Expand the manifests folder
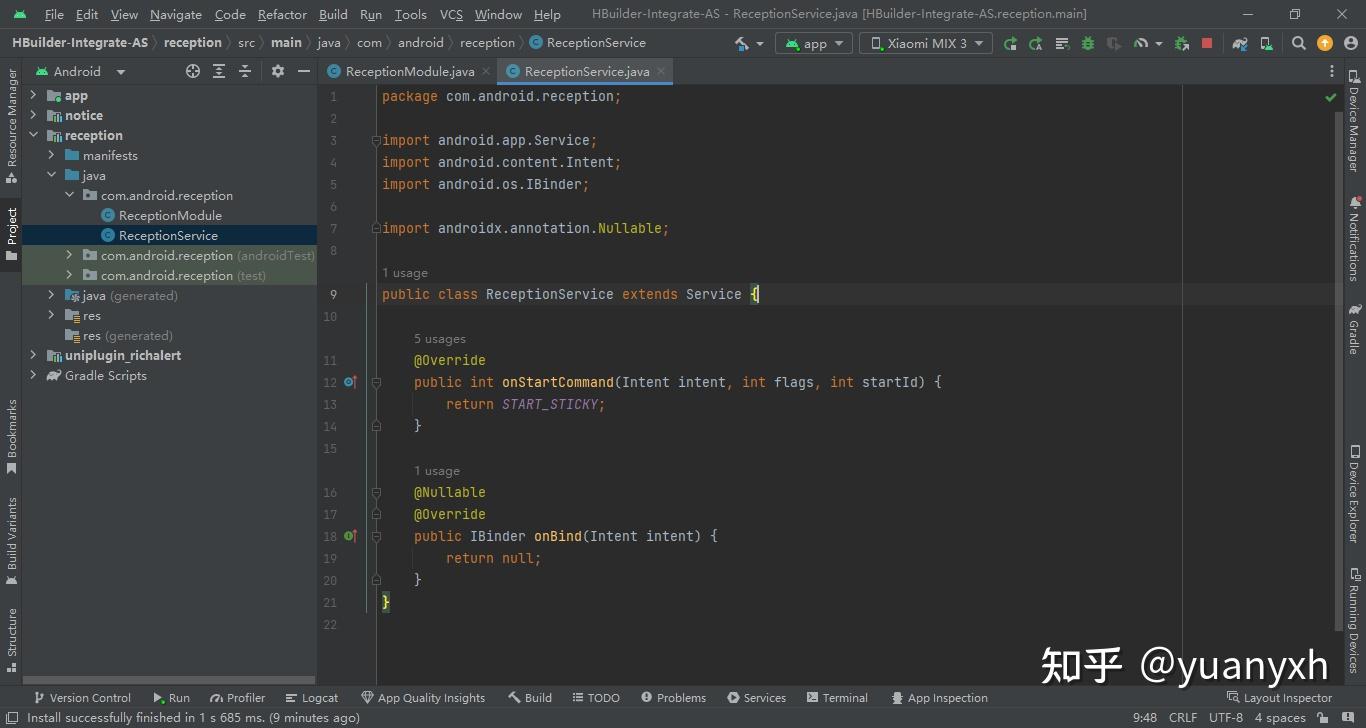1366x728 pixels. coord(51,155)
